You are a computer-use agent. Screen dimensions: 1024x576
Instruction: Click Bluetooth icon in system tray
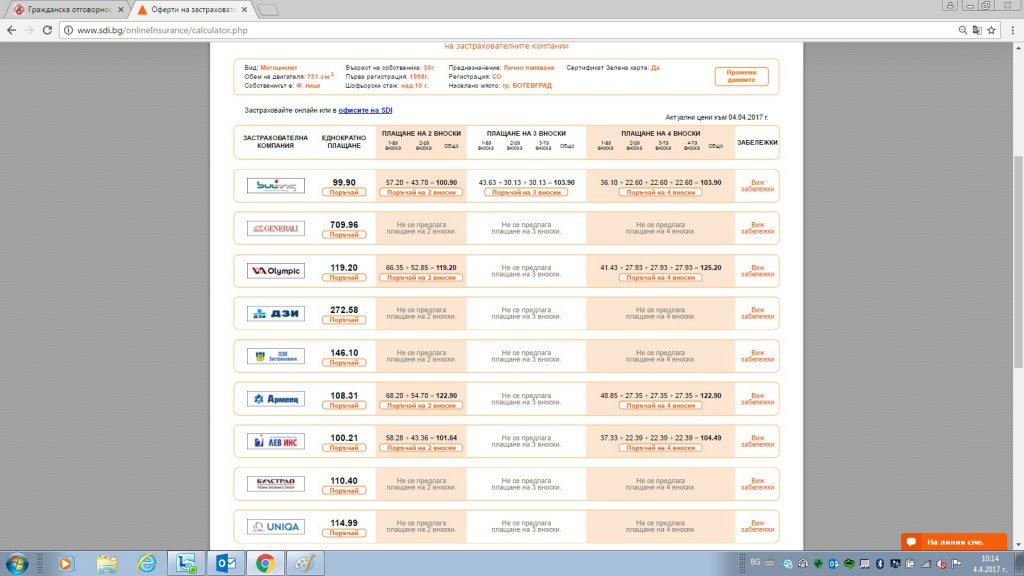point(880,564)
